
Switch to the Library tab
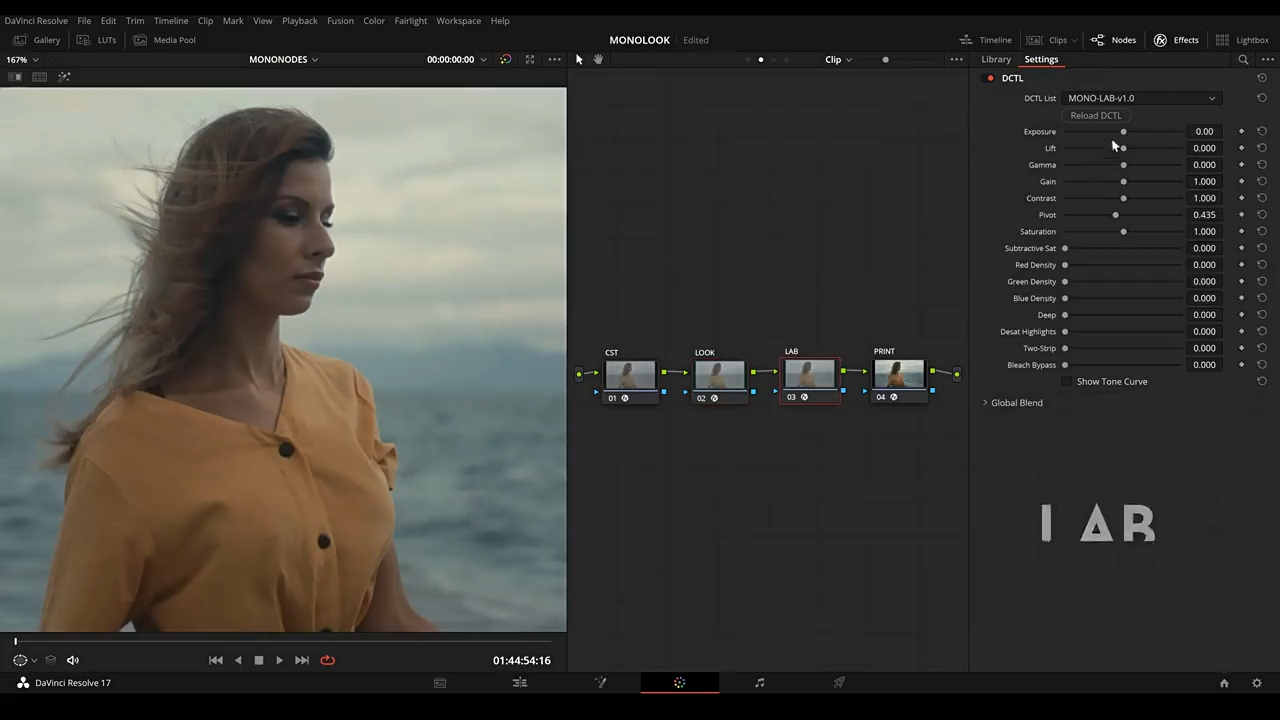996,59
